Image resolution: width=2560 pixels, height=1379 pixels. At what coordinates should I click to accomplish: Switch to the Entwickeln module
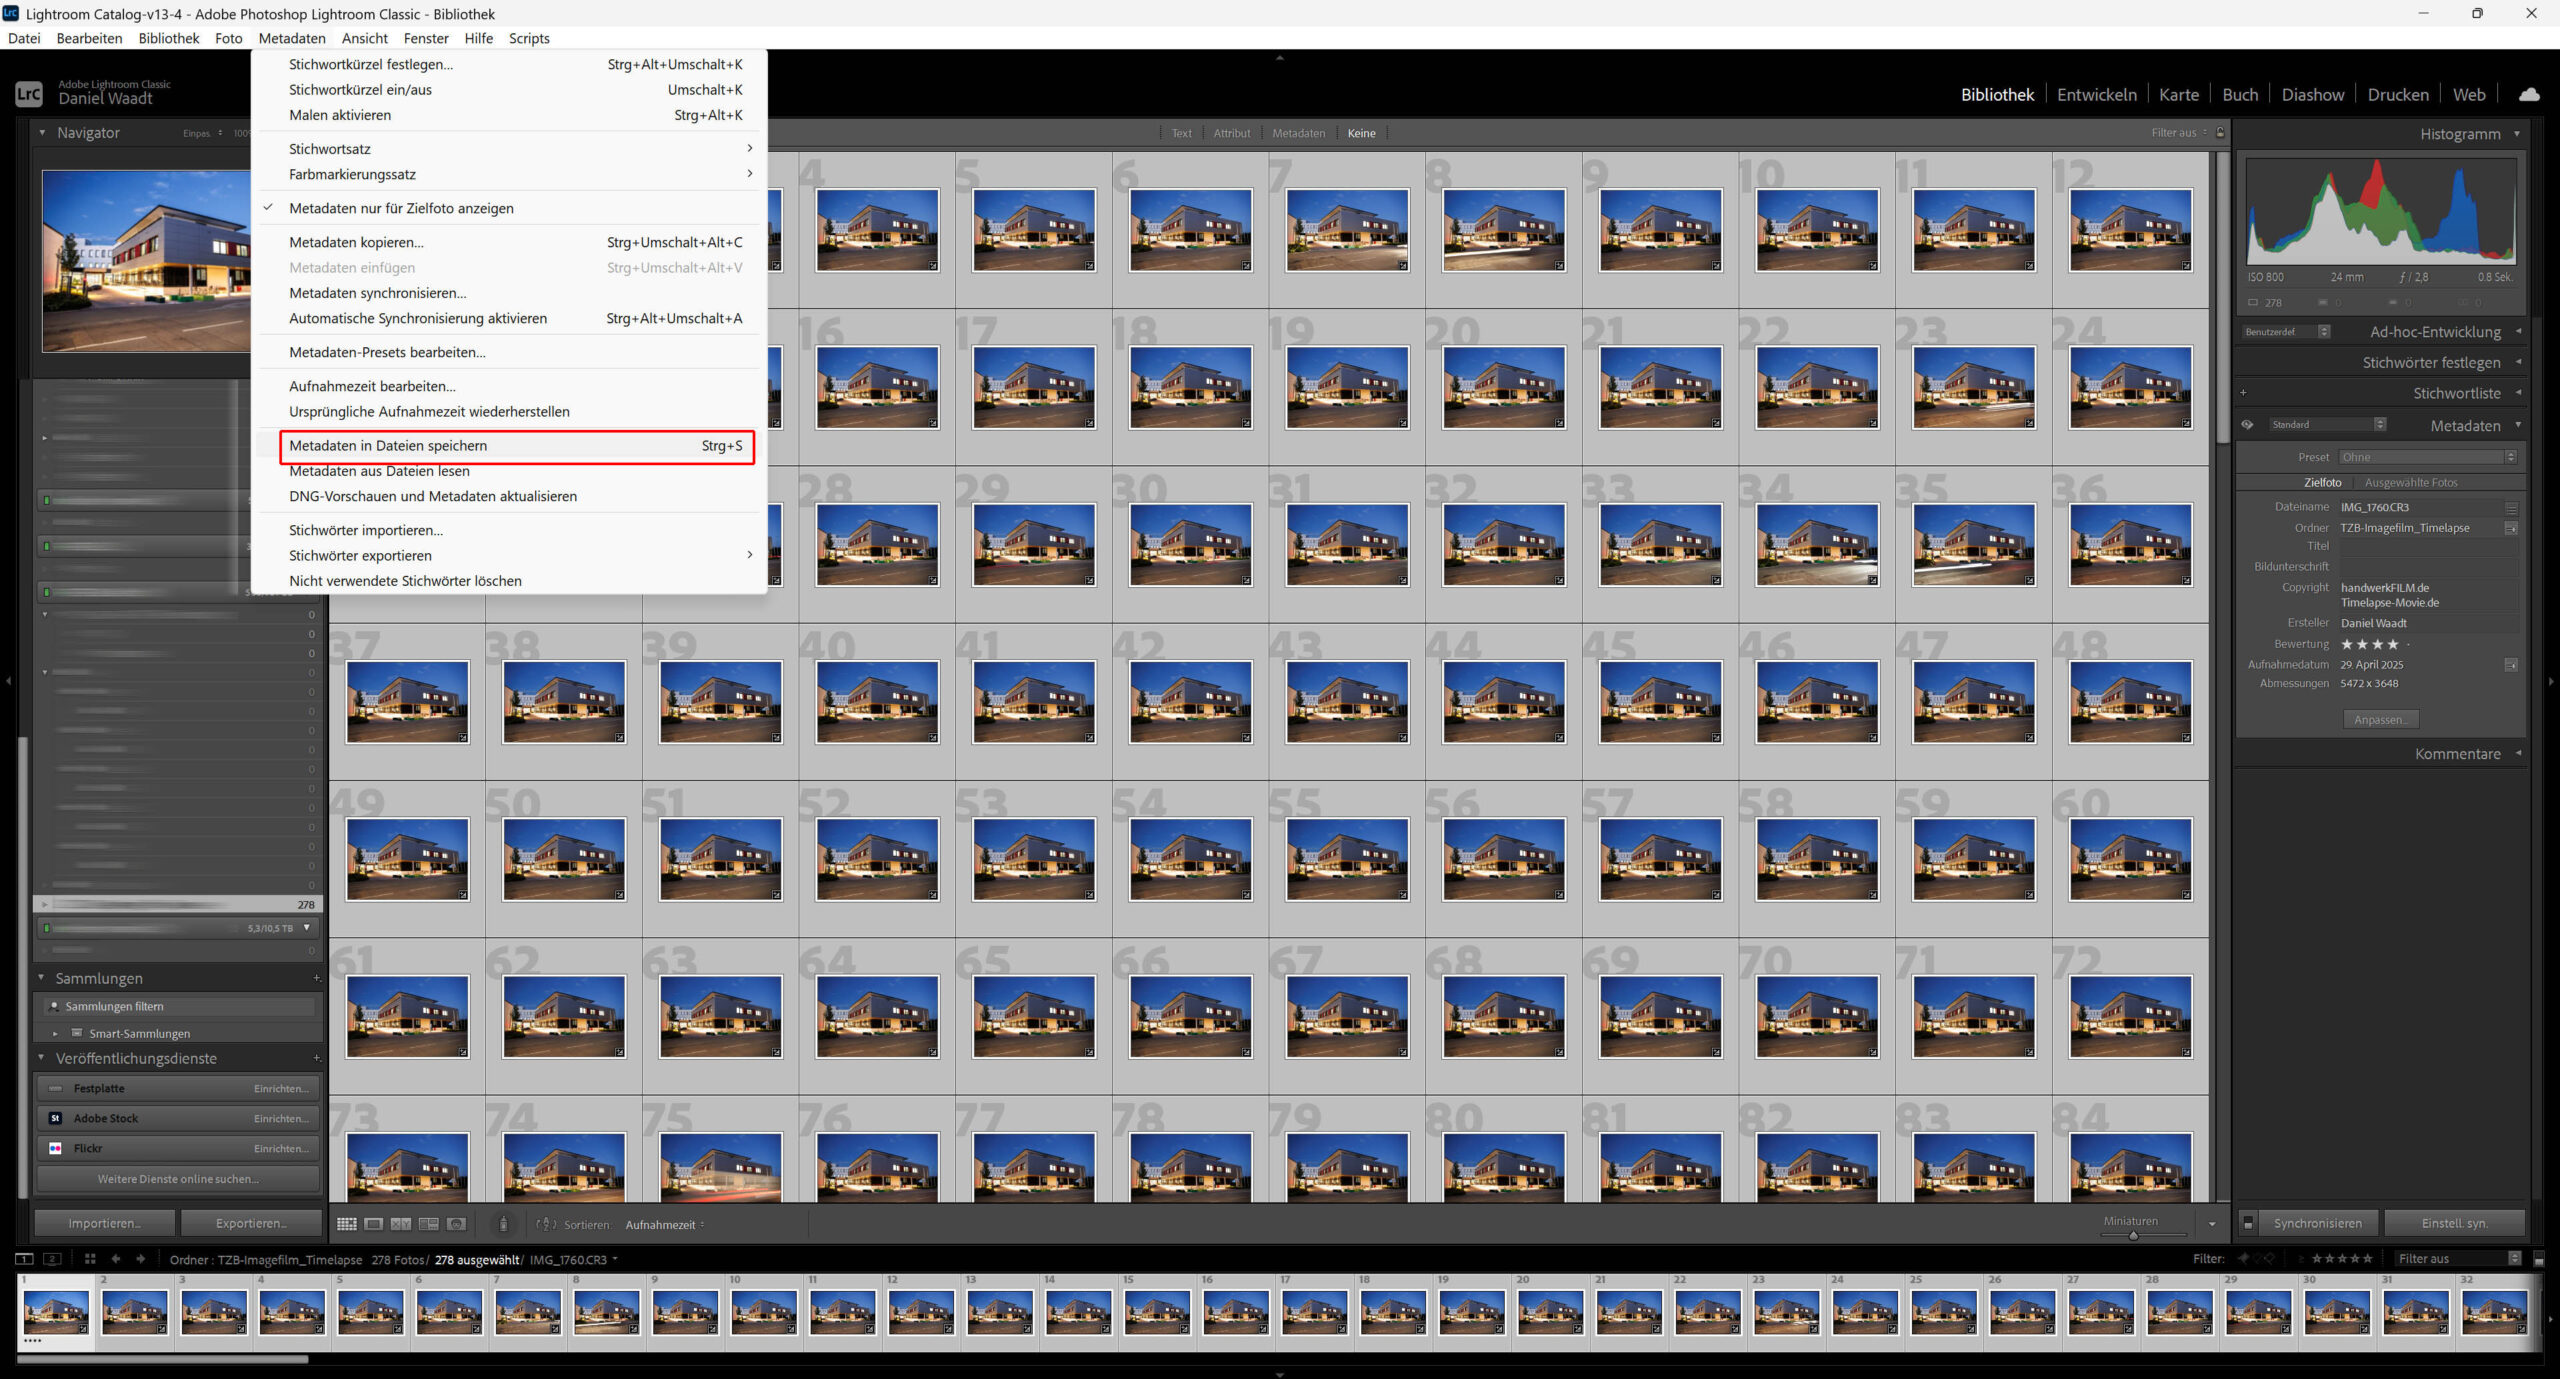click(2096, 94)
